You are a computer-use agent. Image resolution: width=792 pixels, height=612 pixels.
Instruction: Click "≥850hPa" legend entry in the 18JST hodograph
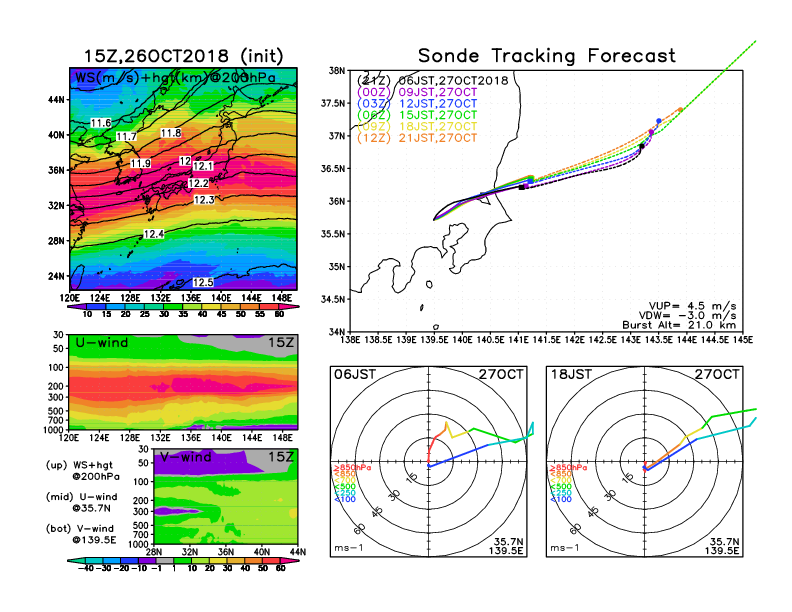[568, 468]
